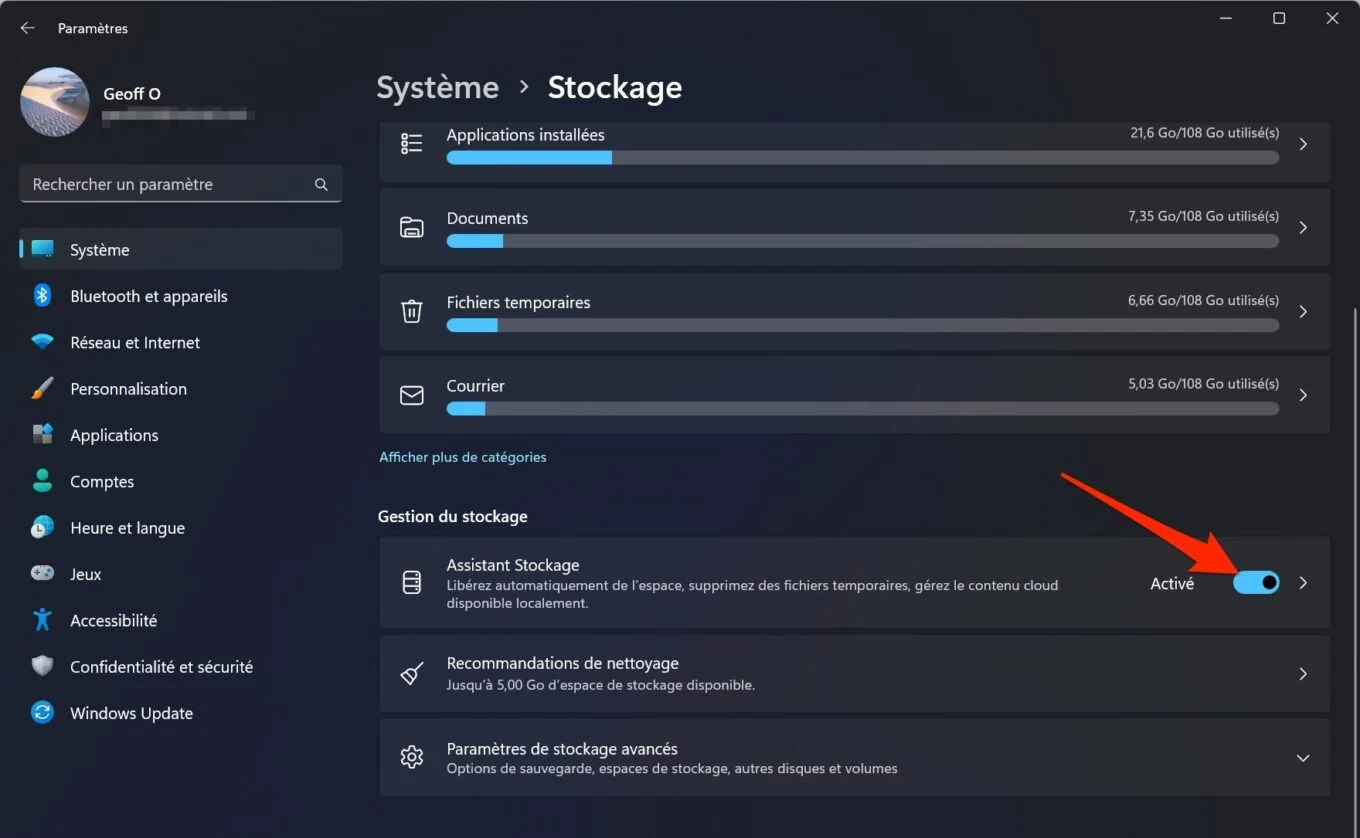The width and height of the screenshot is (1360, 838).
Task: Click the Confidentialité et sécurité shield icon
Action: (x=42, y=667)
